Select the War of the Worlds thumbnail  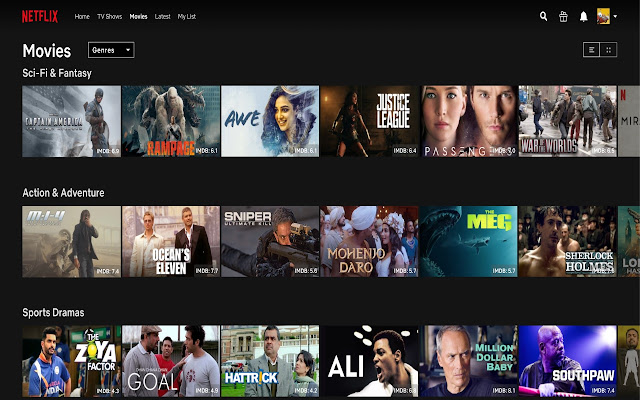[568, 121]
